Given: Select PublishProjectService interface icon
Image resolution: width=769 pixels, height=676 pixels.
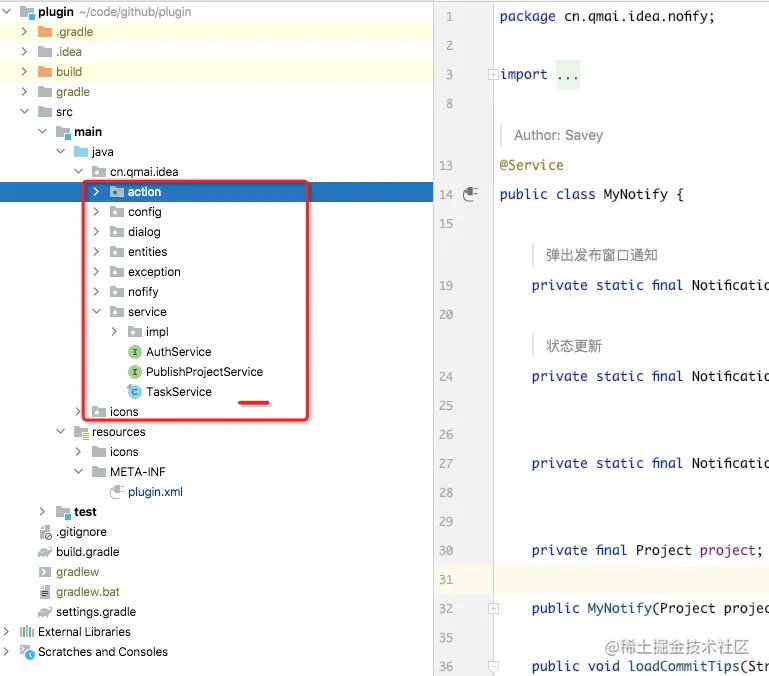Looking at the screenshot, I should click(x=134, y=372).
